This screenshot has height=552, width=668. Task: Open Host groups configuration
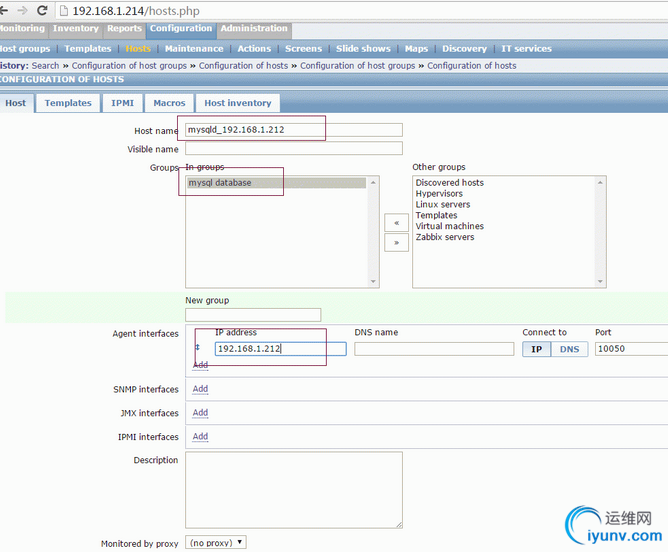25,49
